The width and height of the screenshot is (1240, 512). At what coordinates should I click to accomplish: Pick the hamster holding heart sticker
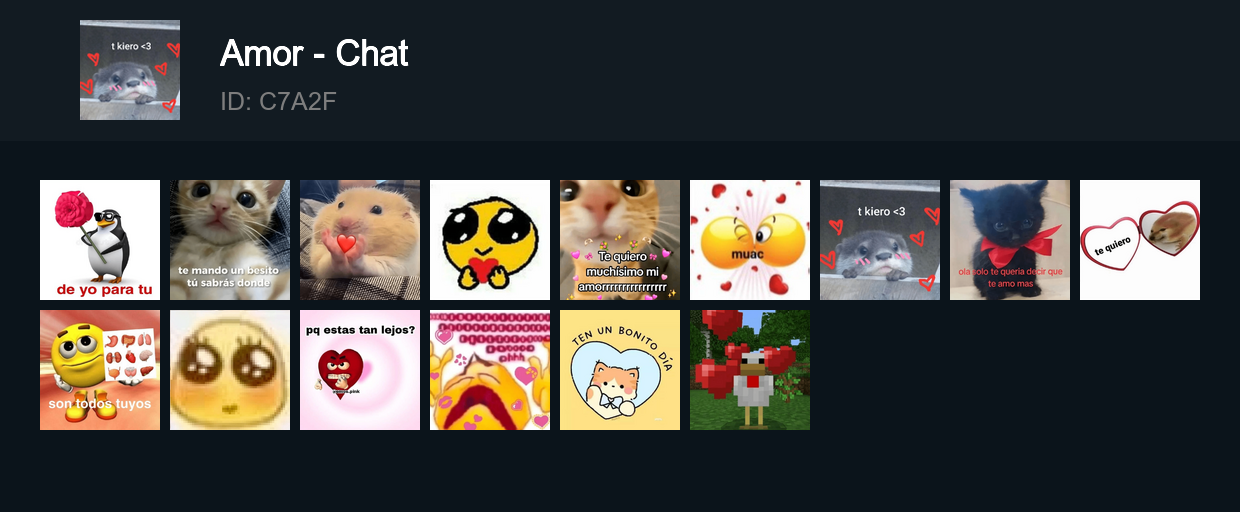click(x=360, y=240)
